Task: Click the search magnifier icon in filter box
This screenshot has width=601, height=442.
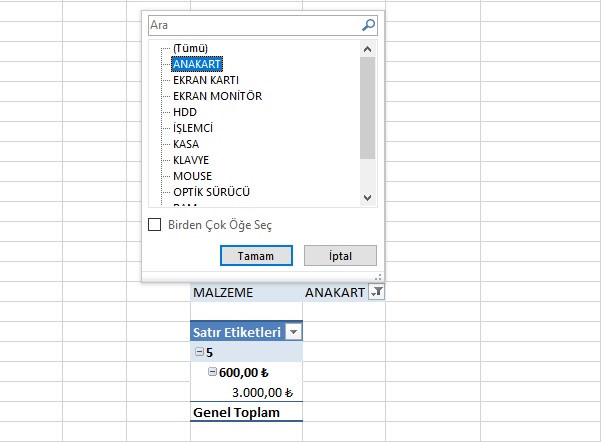Action: click(368, 25)
